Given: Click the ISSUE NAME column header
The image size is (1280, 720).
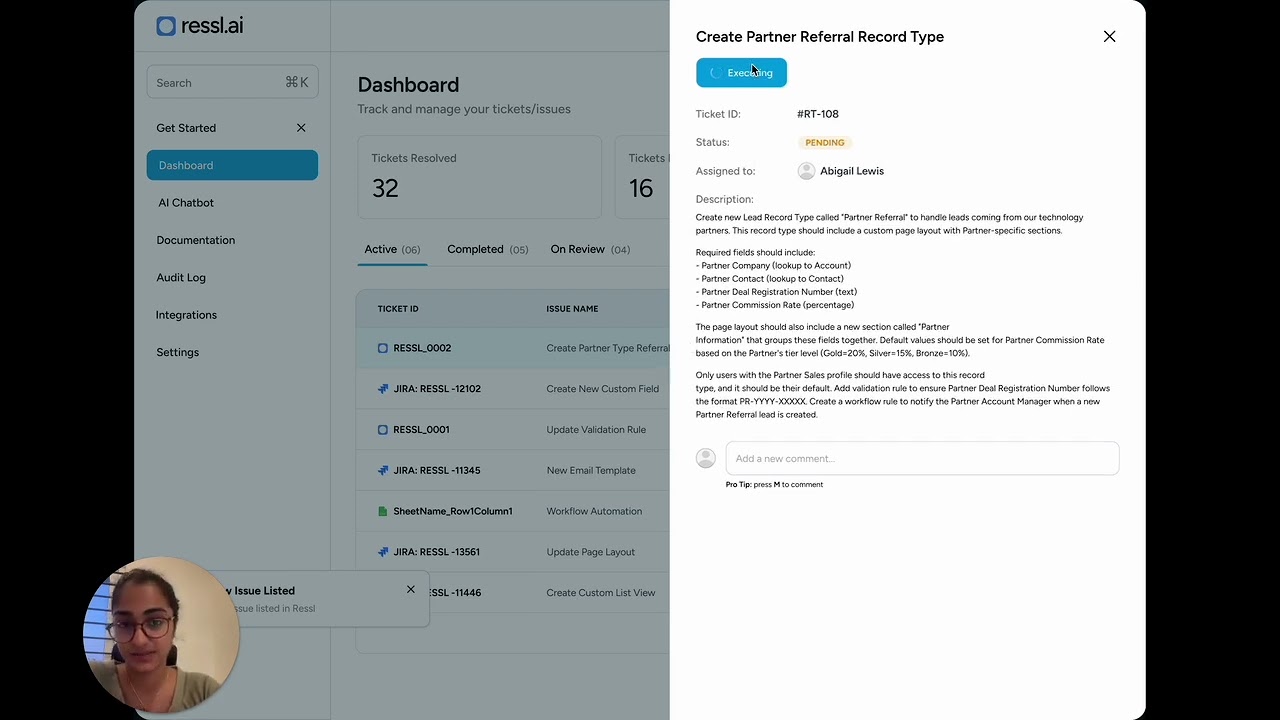Looking at the screenshot, I should click(572, 309).
